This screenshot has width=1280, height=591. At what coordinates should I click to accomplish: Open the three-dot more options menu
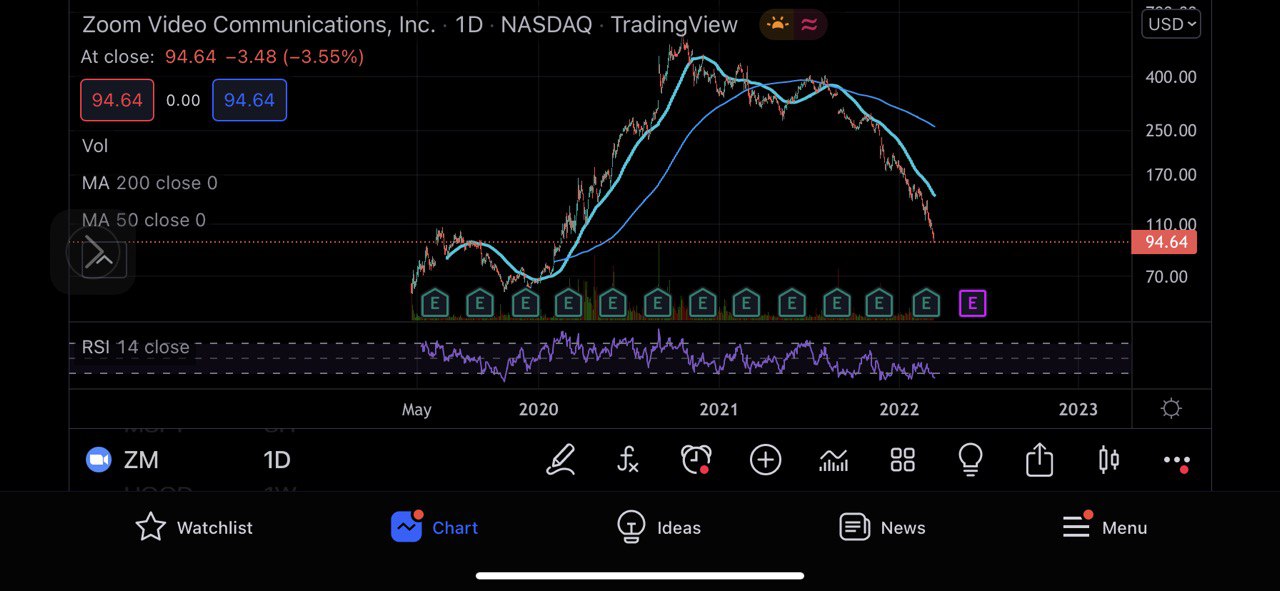[x=1177, y=461]
